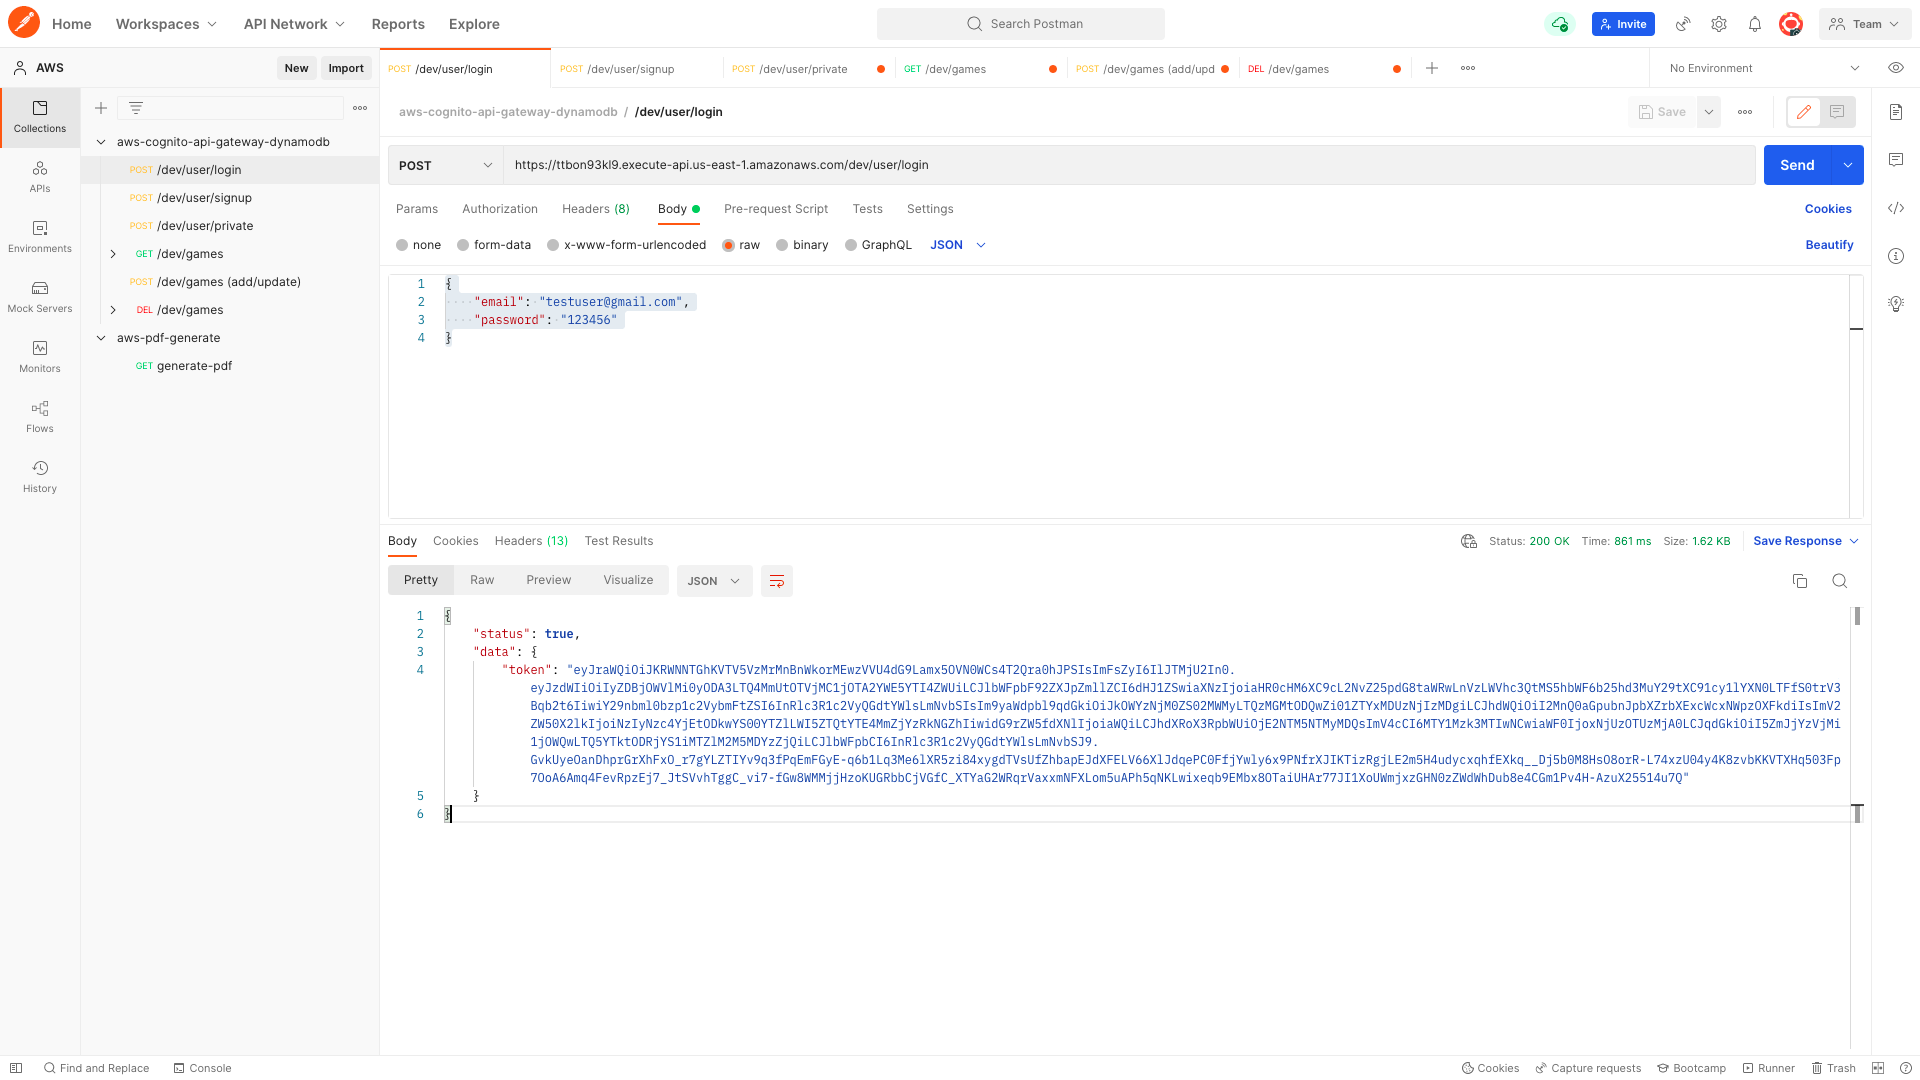This screenshot has width=1920, height=1080.
Task: Open the notifications bell
Action: pos(1755,24)
